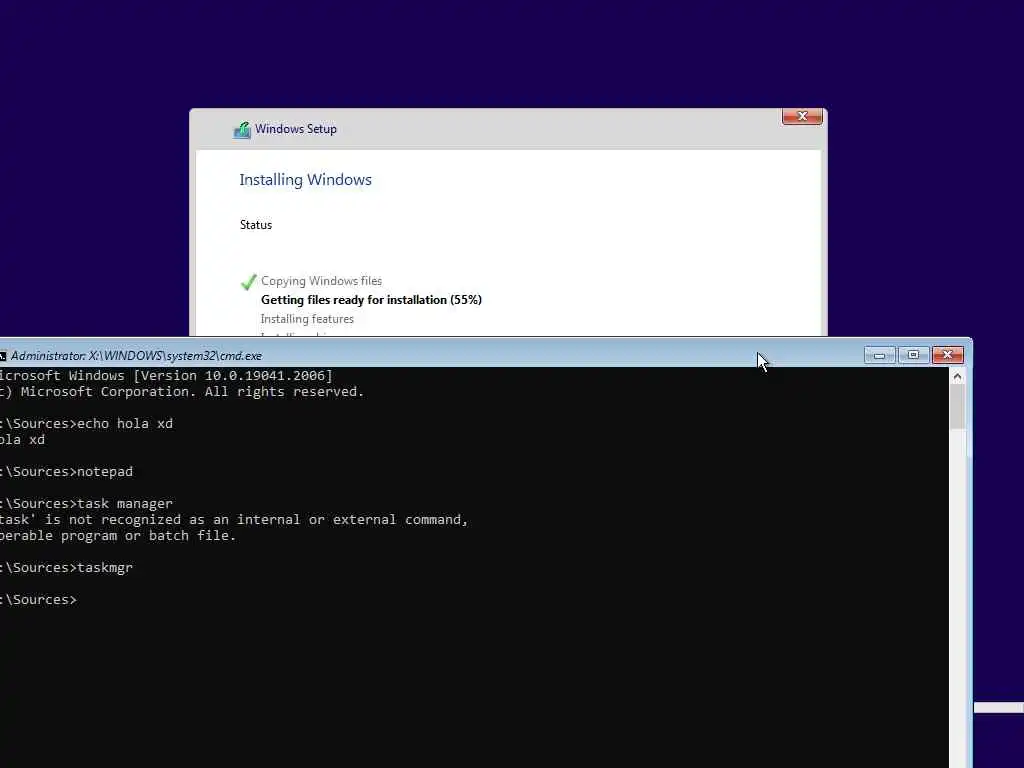Click the 'task manager' command line

click(x=86, y=504)
